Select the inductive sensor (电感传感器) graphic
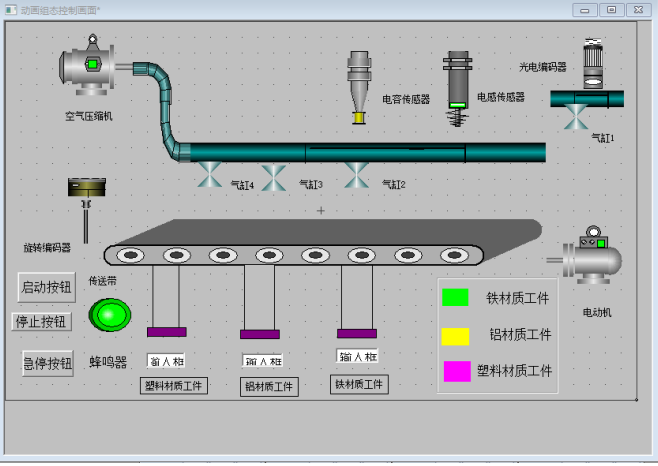Viewport: 658px width, 466px height. click(457, 87)
